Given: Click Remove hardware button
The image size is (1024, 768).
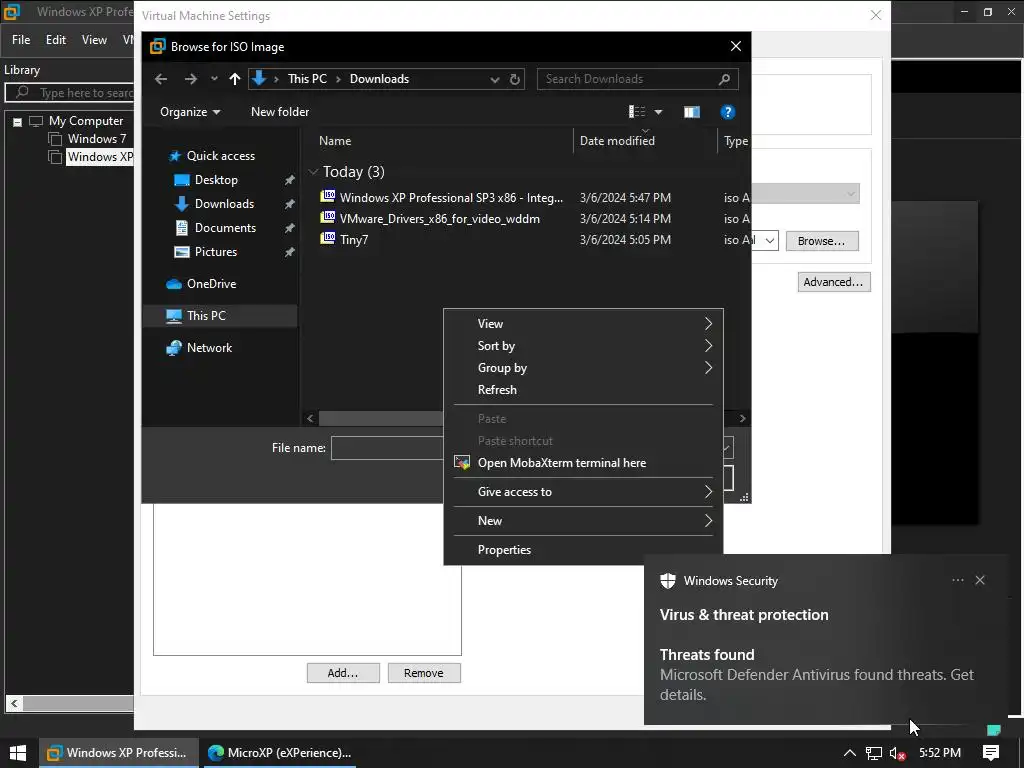Looking at the screenshot, I should coord(424,673).
